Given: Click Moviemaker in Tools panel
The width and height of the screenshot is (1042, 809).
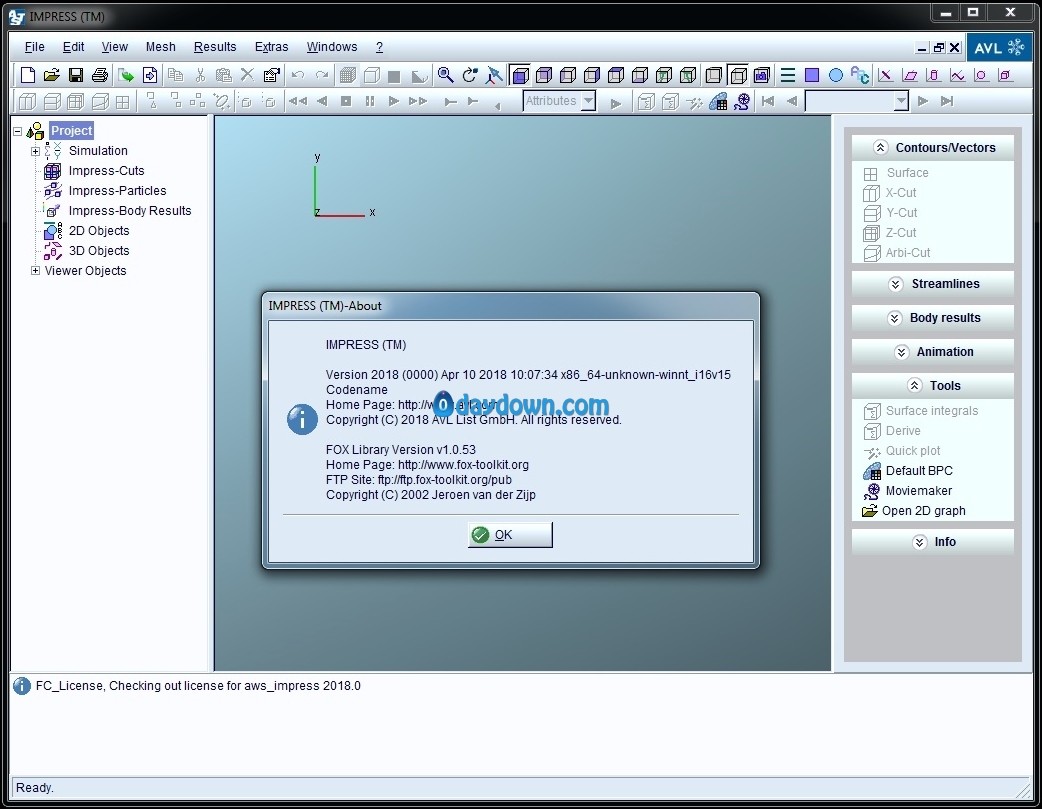Looking at the screenshot, I should click(x=908, y=491).
